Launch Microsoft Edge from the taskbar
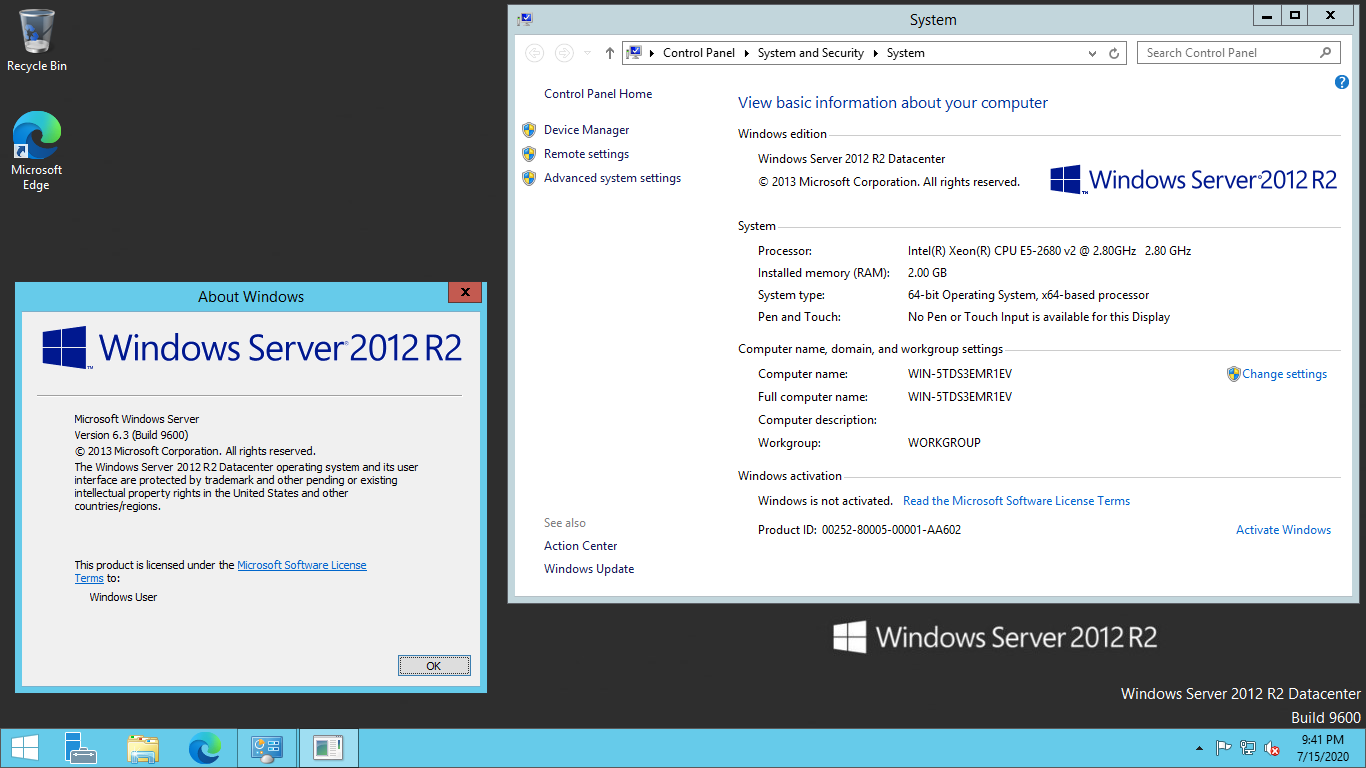This screenshot has height=768, width=1366. pyautogui.click(x=205, y=748)
